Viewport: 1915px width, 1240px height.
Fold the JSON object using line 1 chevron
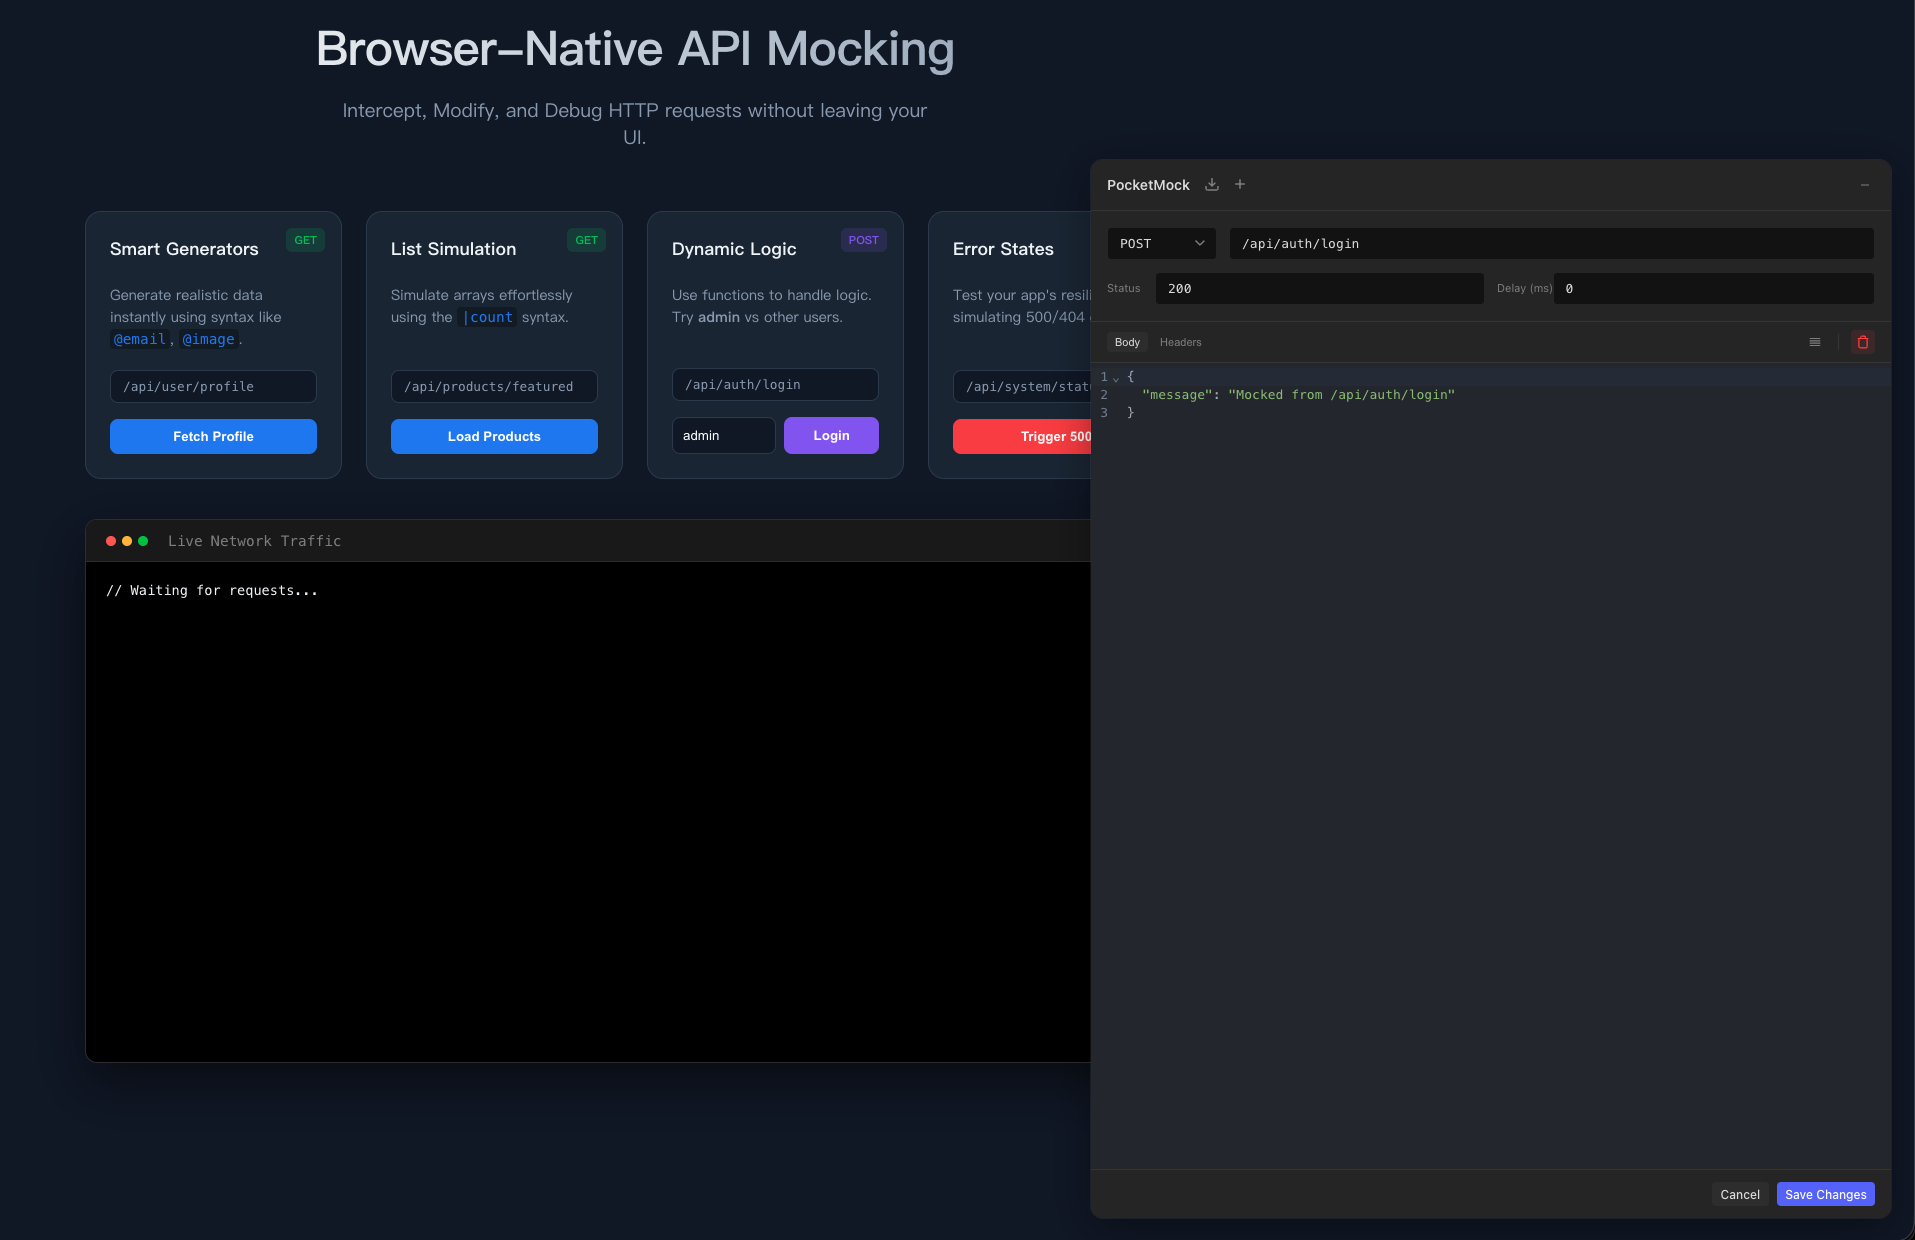[1115, 378]
